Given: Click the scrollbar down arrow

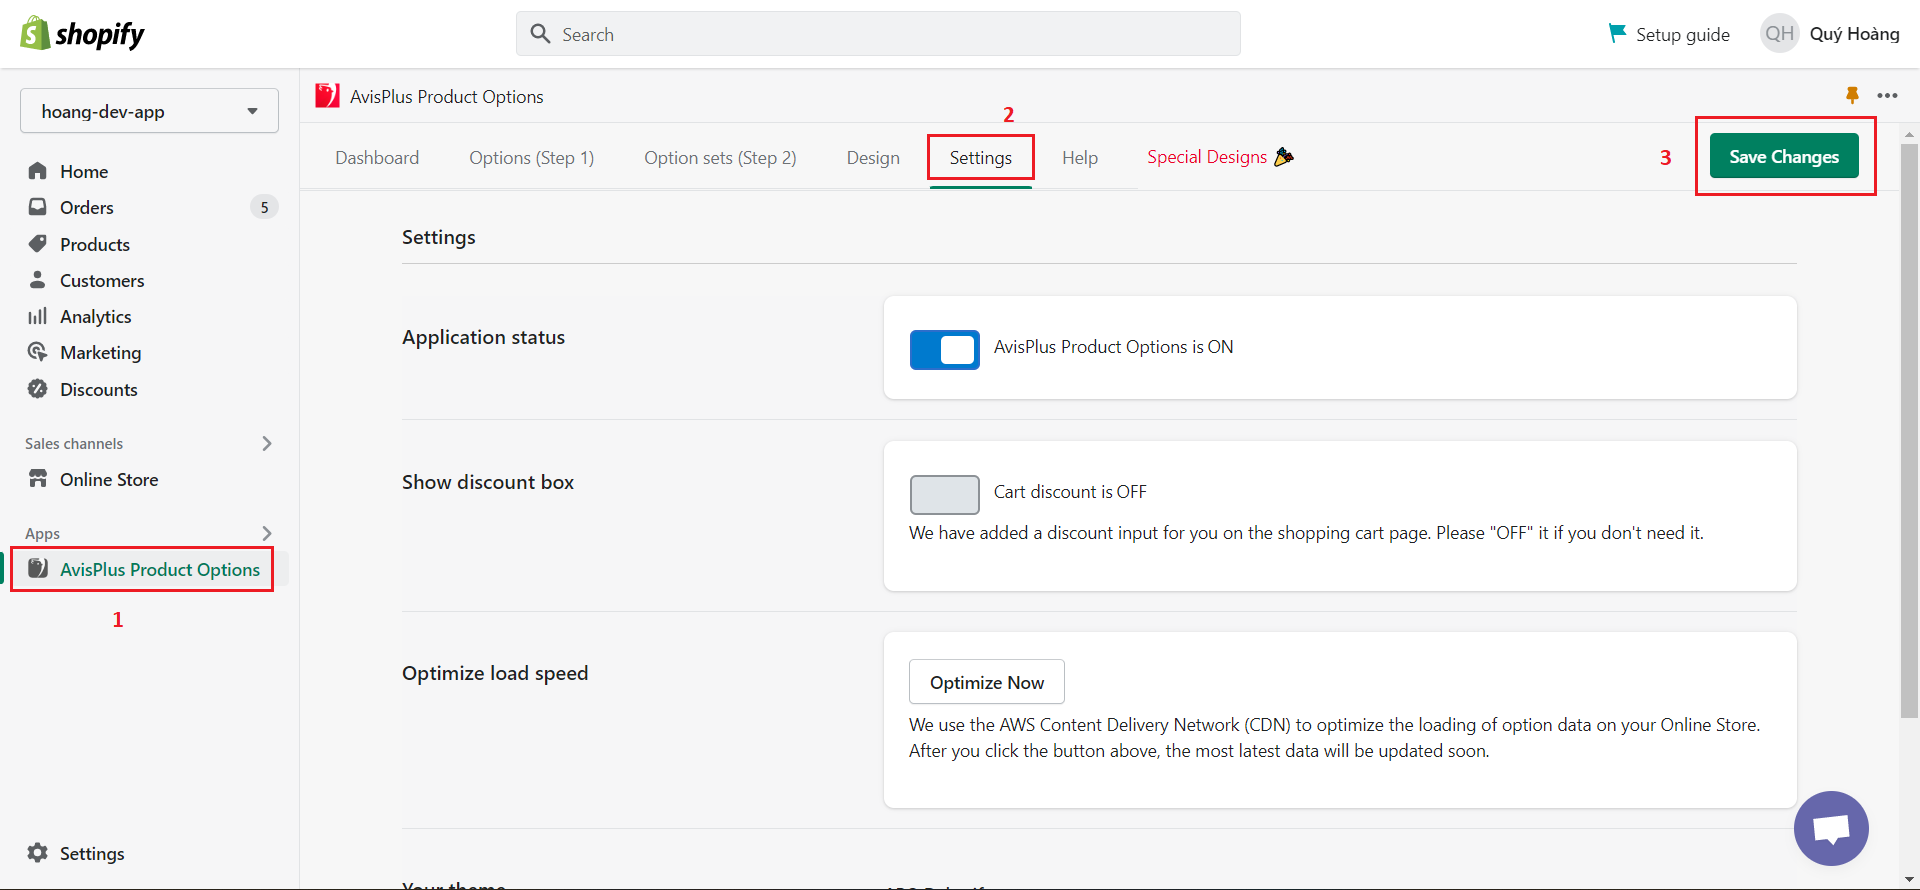Looking at the screenshot, I should (x=1909, y=879).
